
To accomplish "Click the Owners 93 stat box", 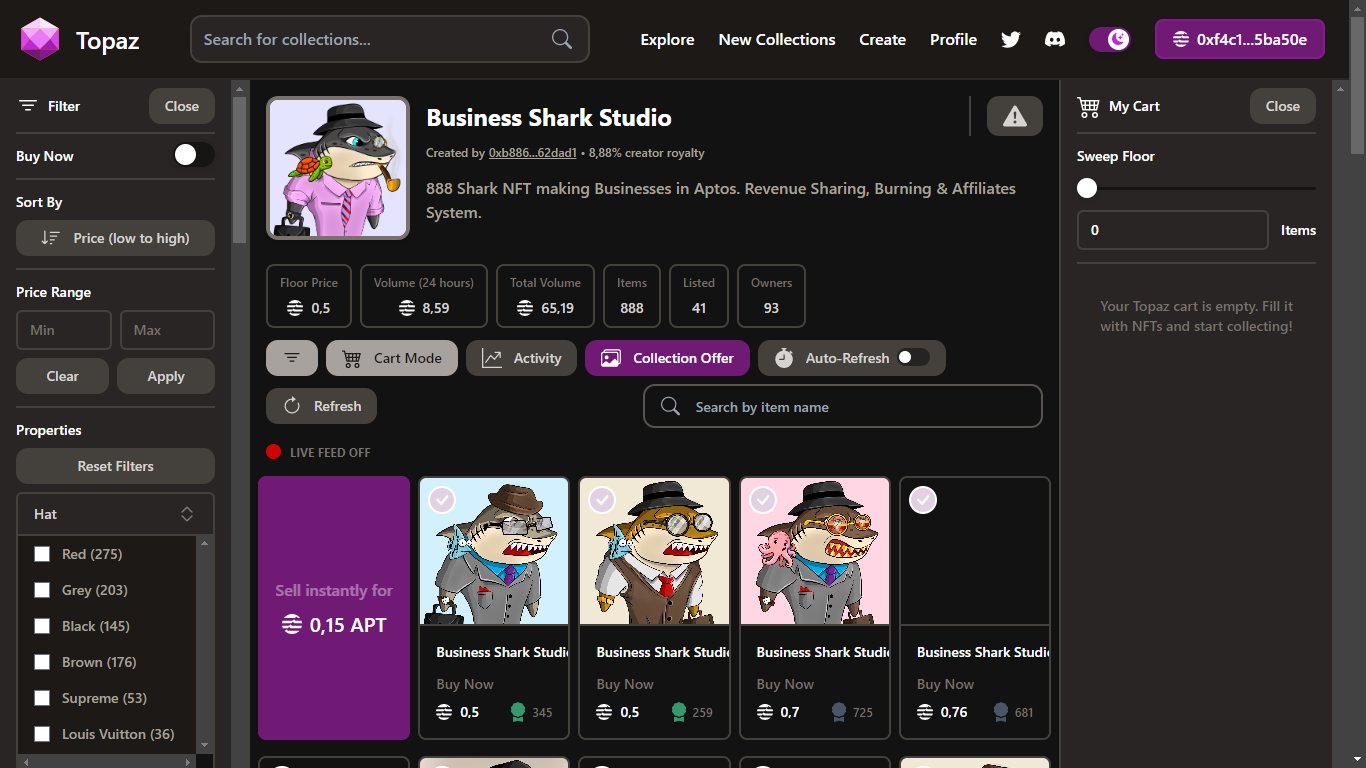I will coord(771,296).
